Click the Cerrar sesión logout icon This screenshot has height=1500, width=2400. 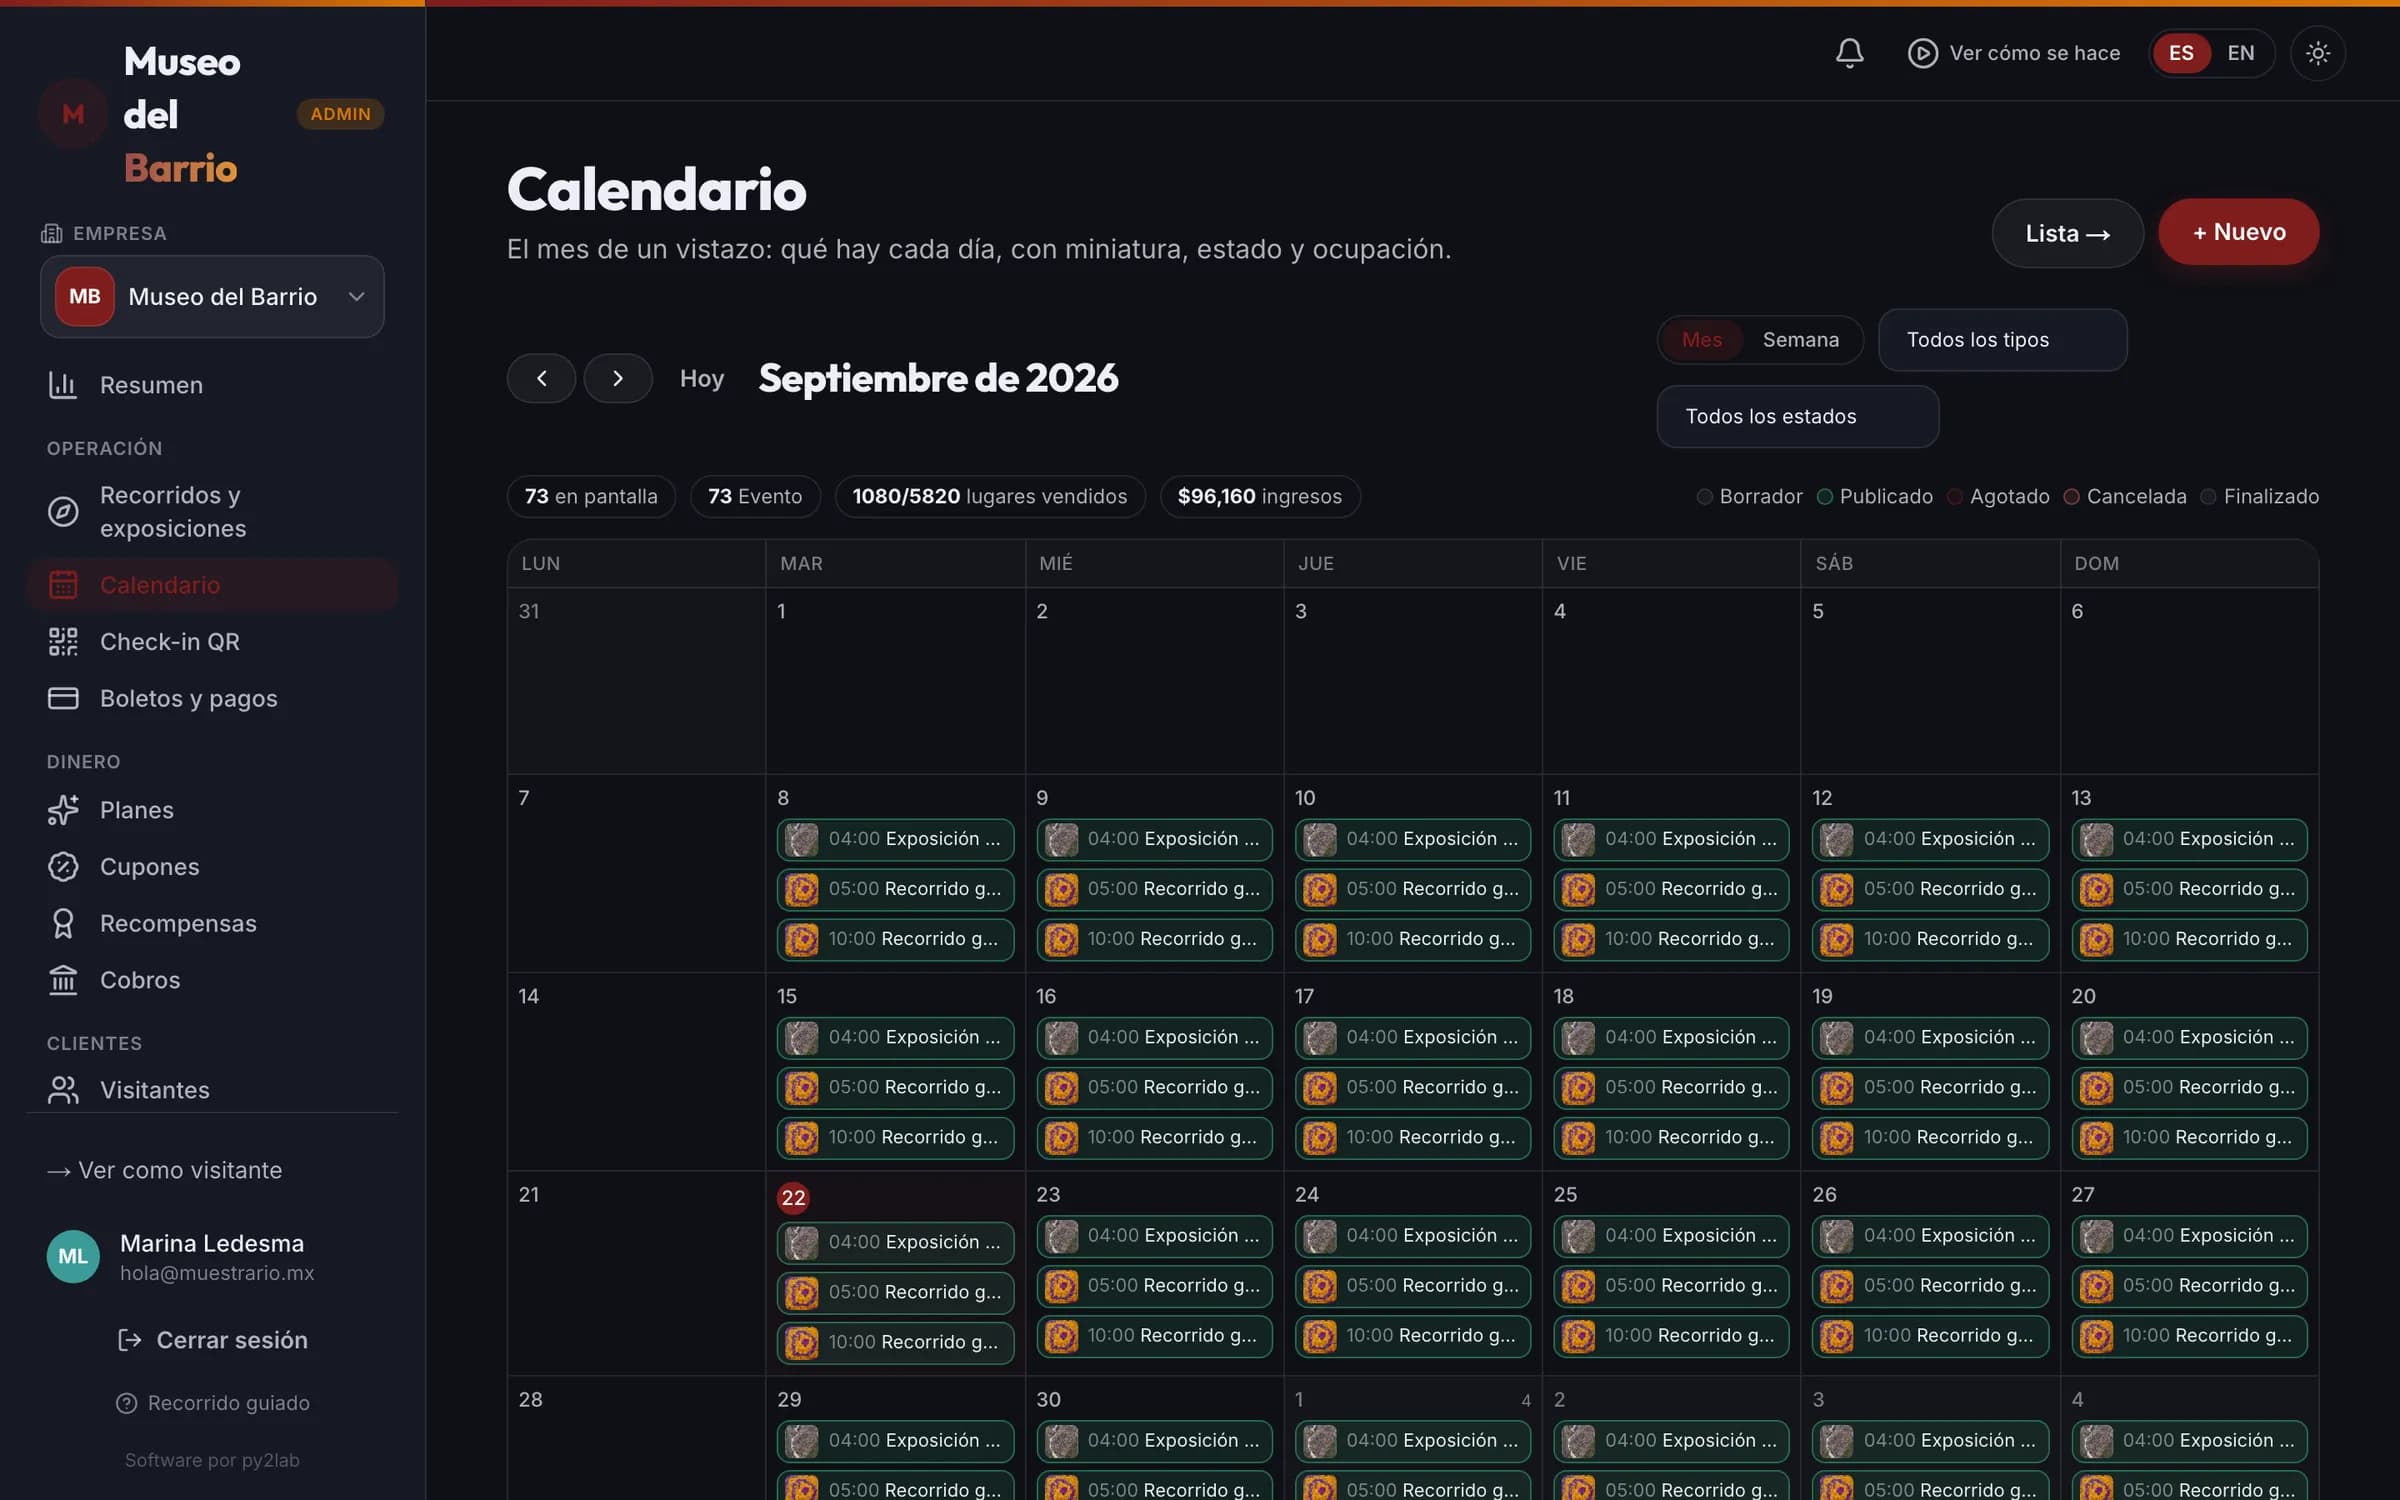coord(130,1340)
